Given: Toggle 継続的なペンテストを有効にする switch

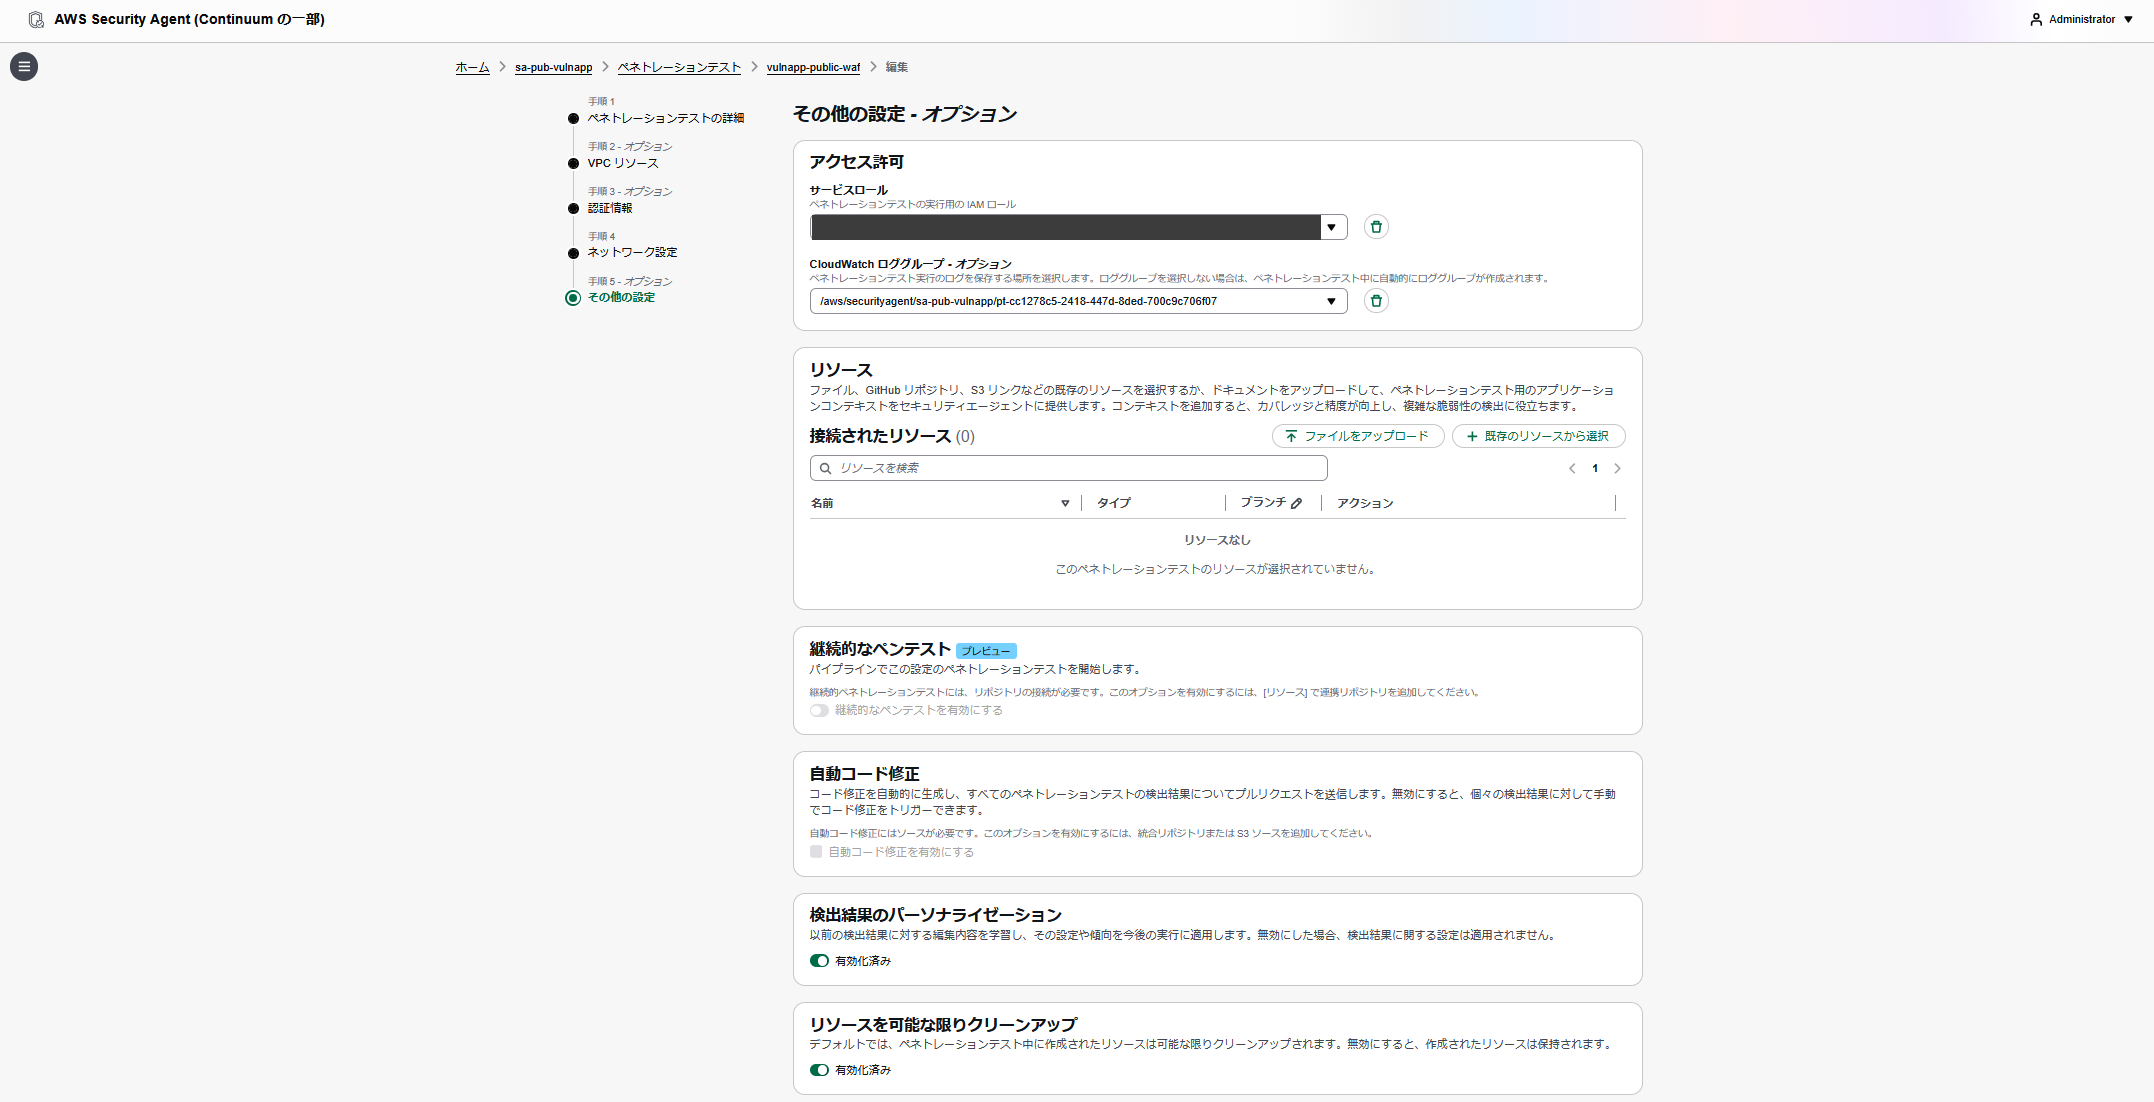Looking at the screenshot, I should [x=819, y=710].
